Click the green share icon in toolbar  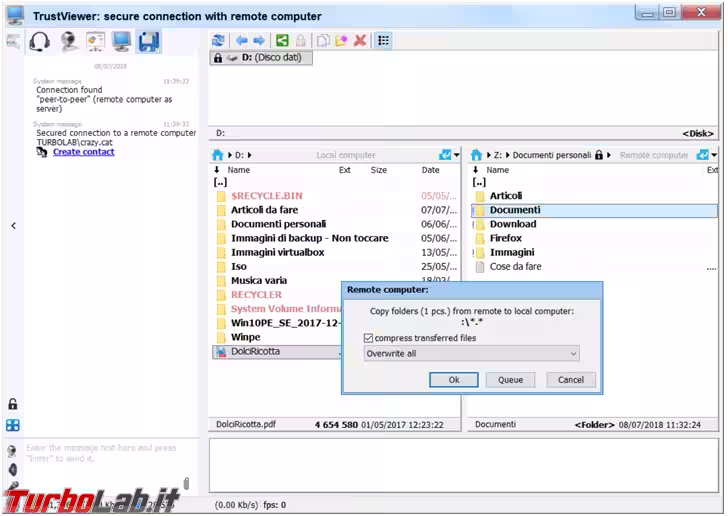pos(282,40)
